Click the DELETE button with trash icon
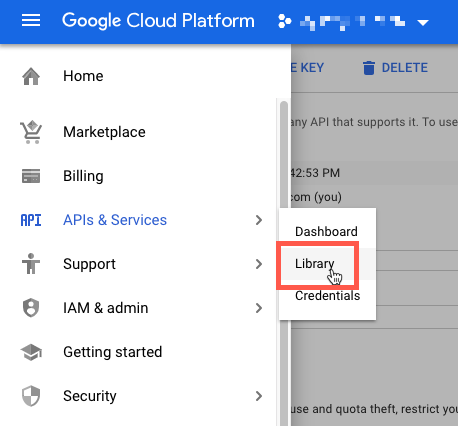This screenshot has height=426, width=458. pos(395,68)
